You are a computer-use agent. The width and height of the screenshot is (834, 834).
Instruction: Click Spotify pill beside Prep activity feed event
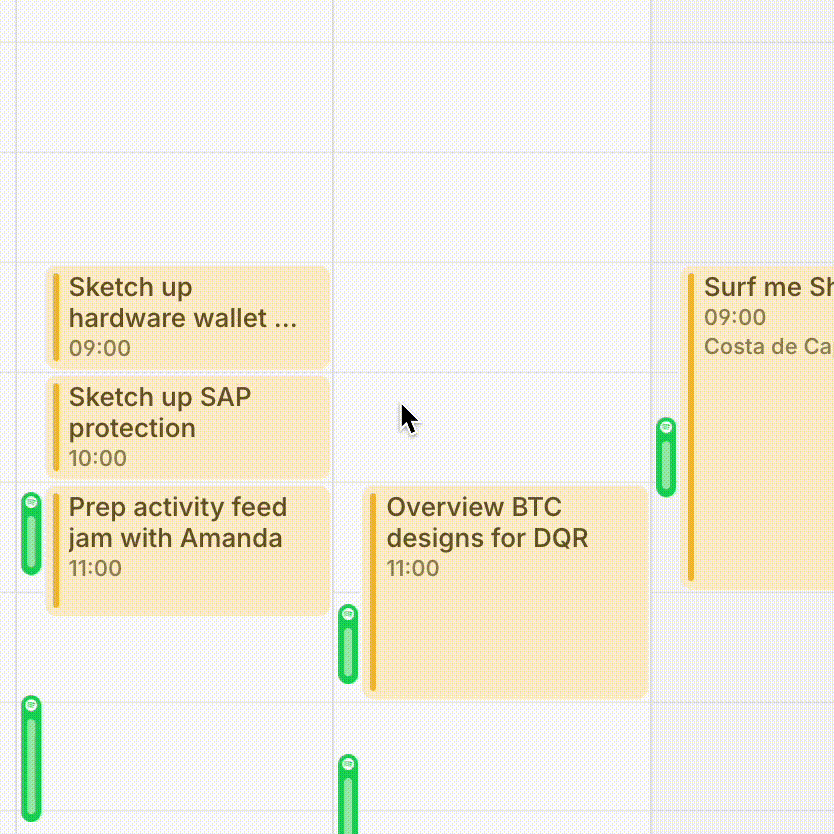click(x=31, y=534)
